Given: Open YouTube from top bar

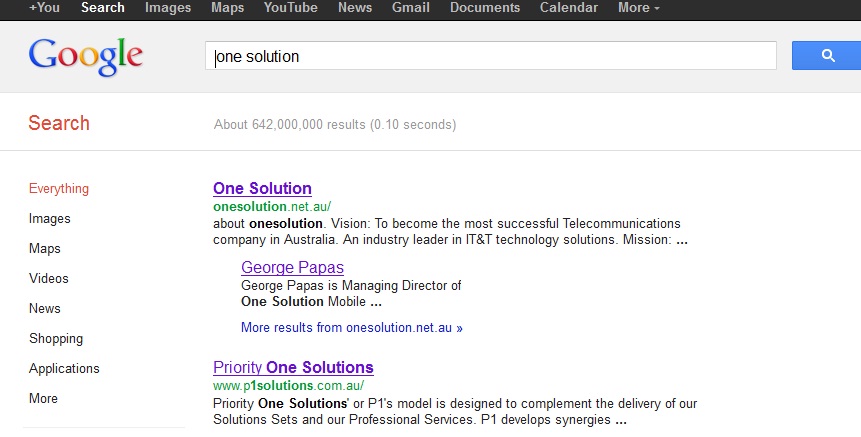Looking at the screenshot, I should (290, 8).
